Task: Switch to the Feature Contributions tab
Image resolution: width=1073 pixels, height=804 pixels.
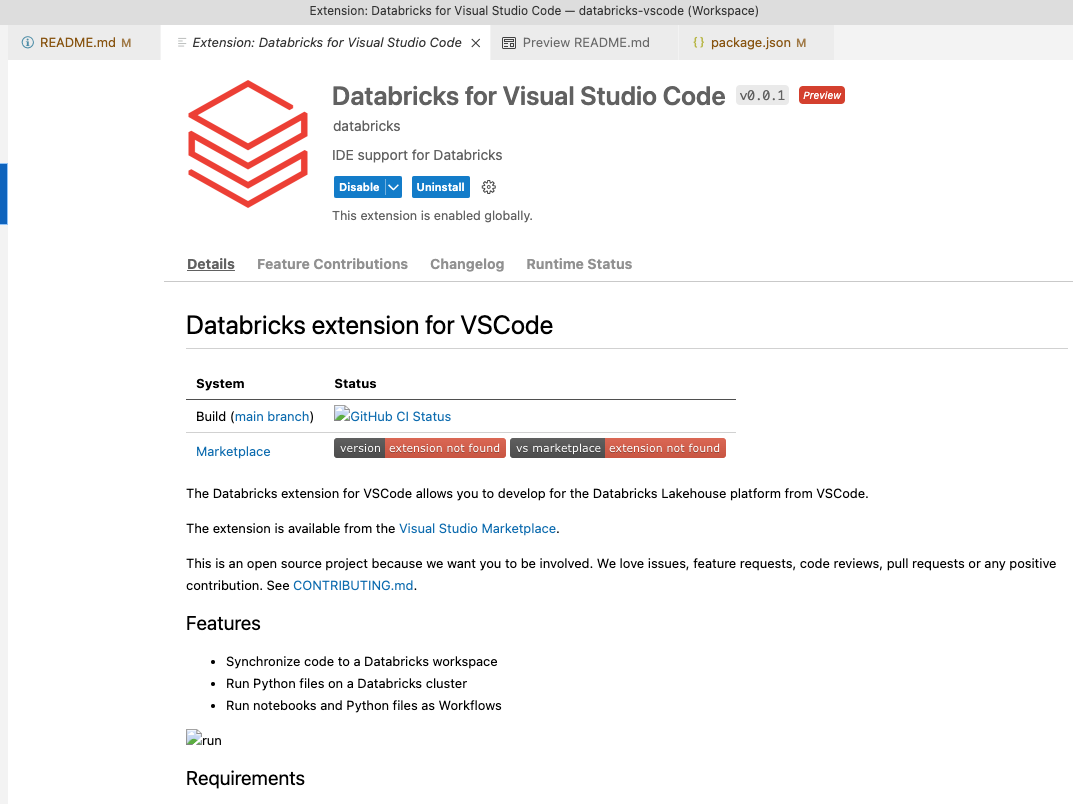Action: tap(332, 264)
